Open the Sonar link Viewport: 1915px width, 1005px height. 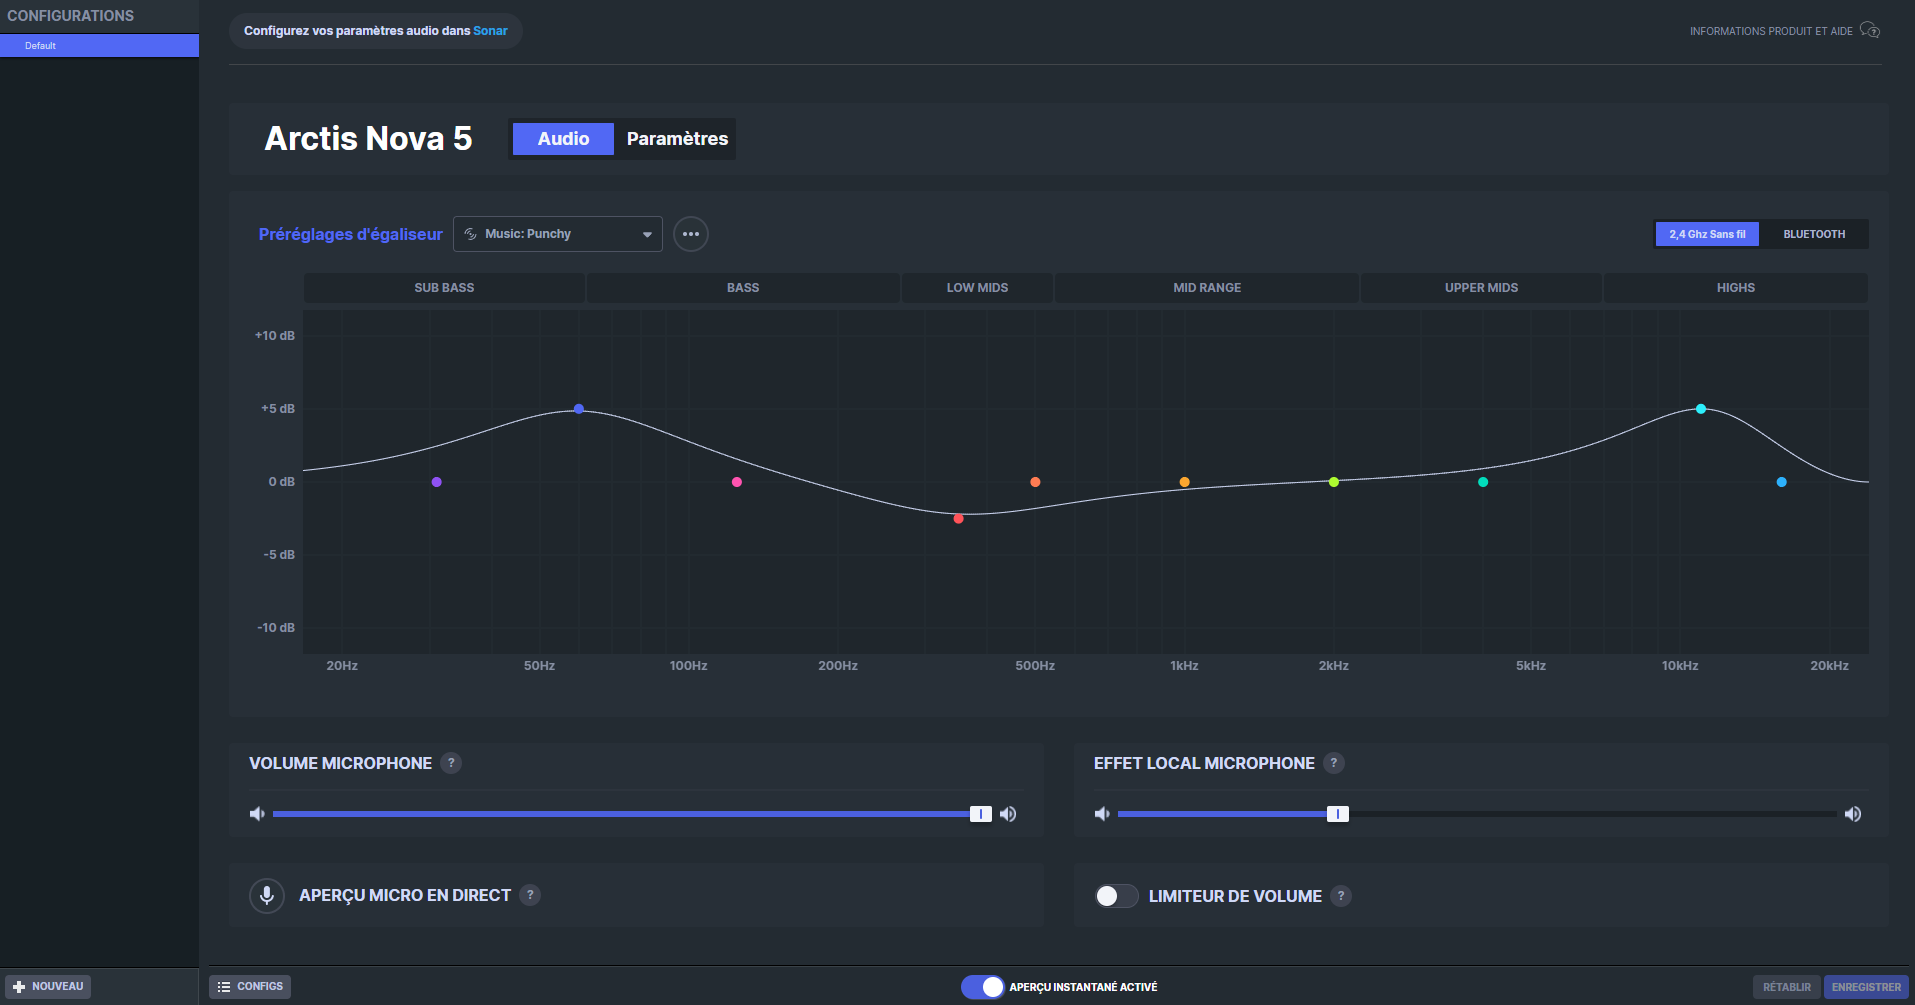pos(490,31)
